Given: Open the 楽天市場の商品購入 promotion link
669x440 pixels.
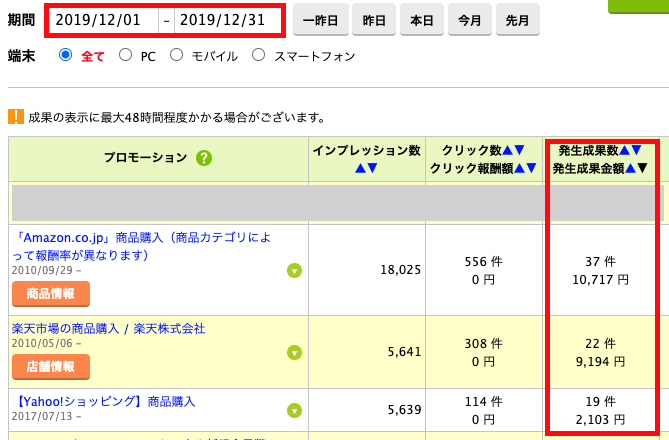Looking at the screenshot, I should [108, 328].
